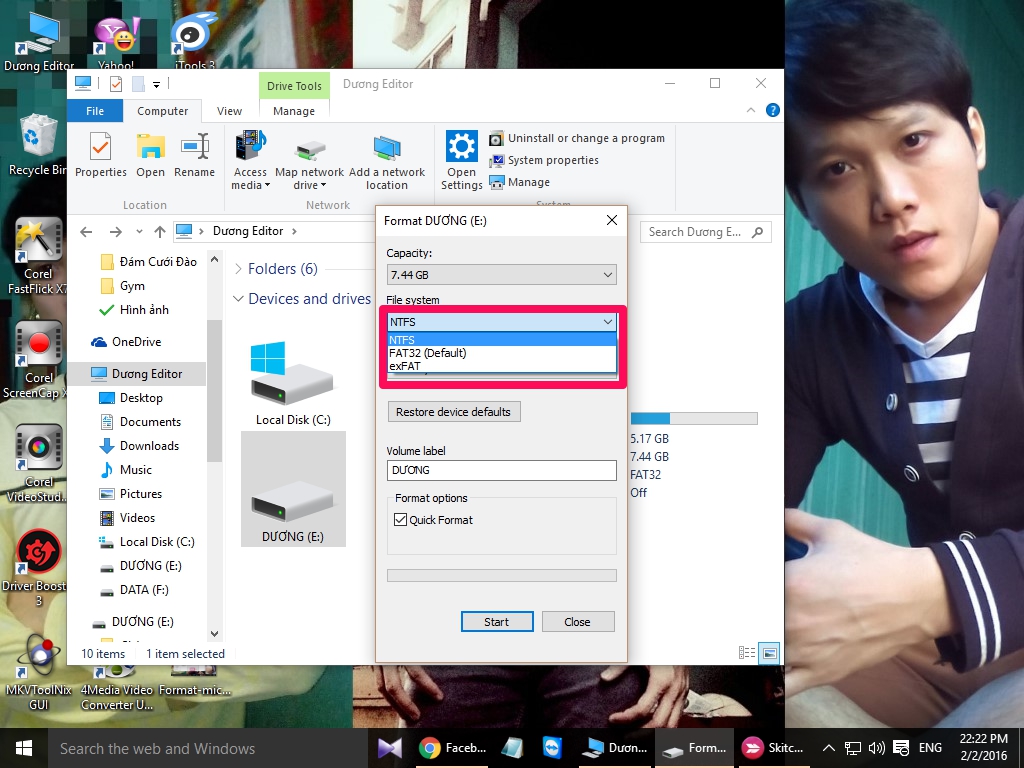Click the Properties icon in the Location group

[100, 155]
